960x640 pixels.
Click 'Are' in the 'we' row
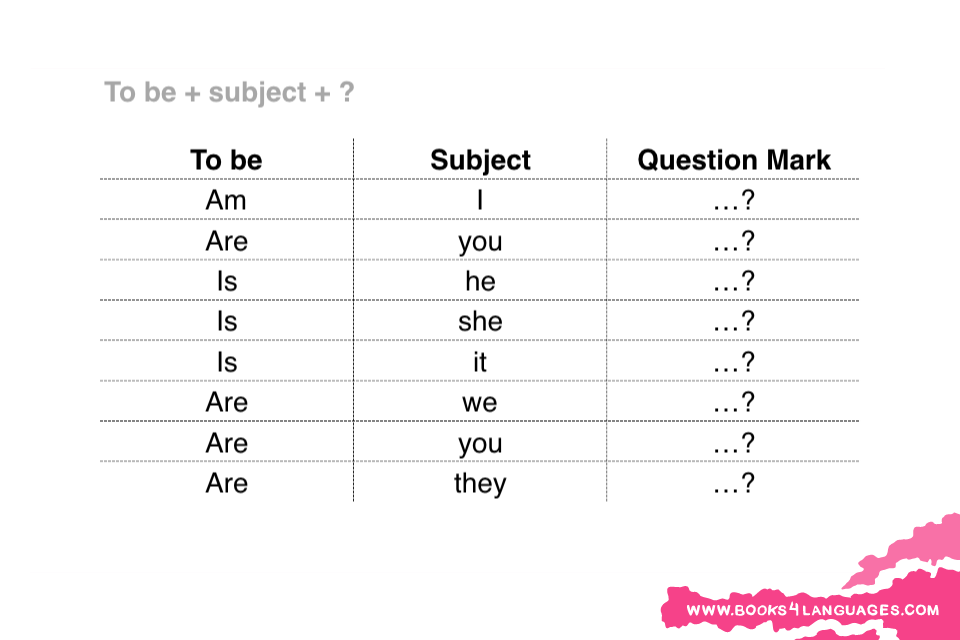[x=227, y=402]
